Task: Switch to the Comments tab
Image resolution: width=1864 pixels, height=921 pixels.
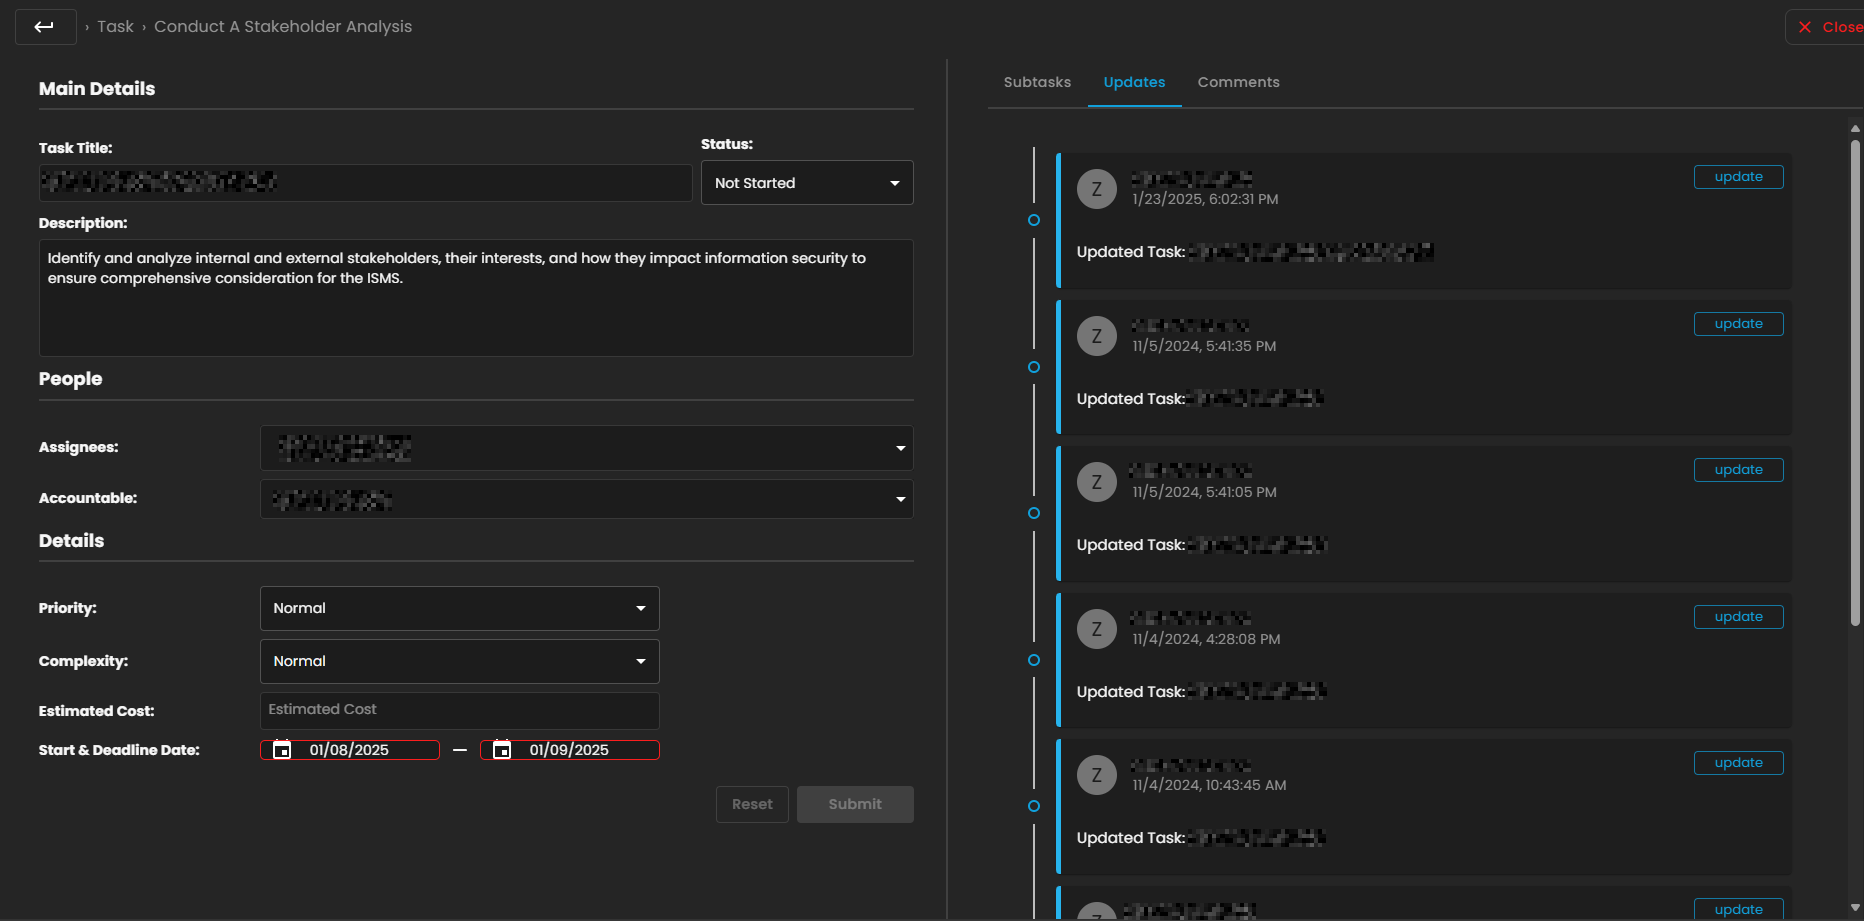Action: coord(1238,82)
